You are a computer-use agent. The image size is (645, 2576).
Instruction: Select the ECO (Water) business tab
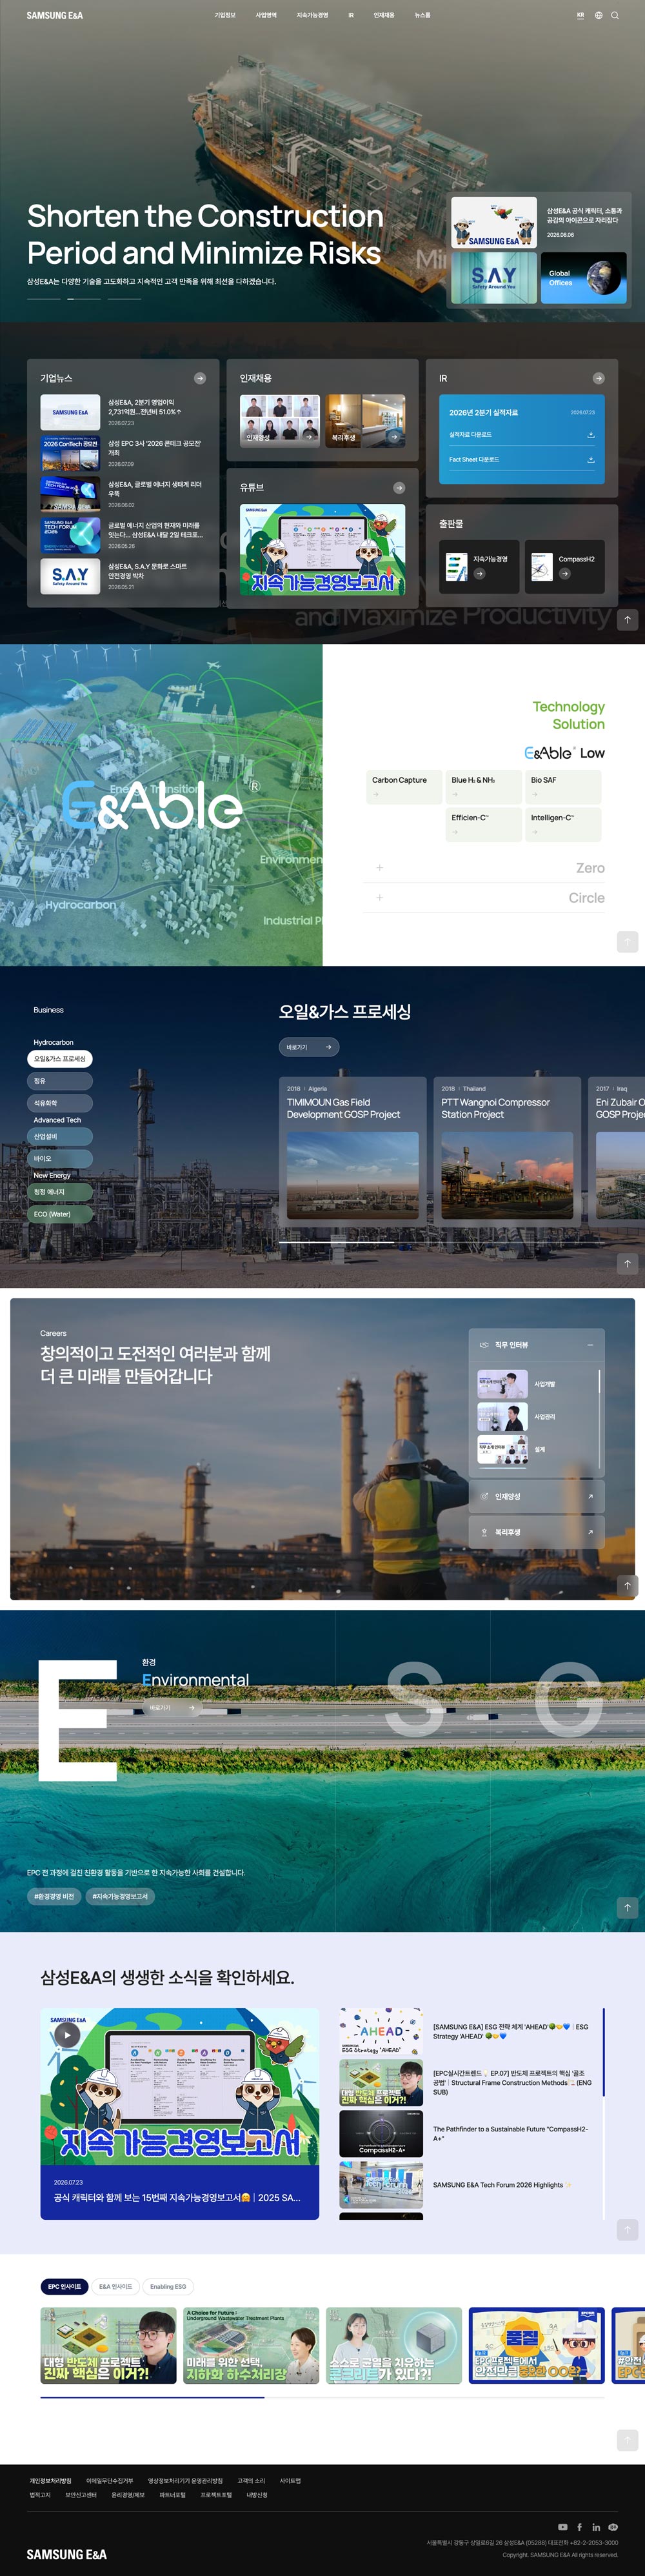pos(61,1214)
